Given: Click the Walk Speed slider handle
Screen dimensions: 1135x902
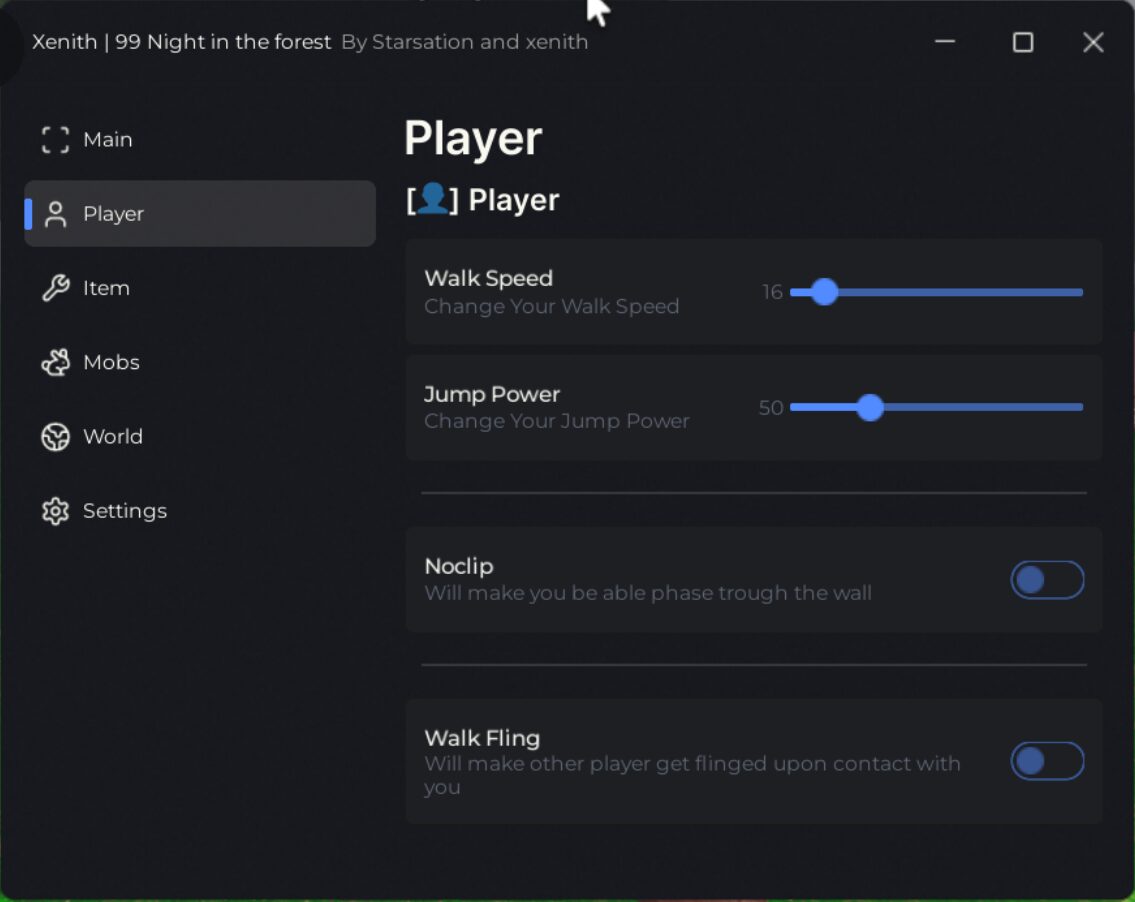Looking at the screenshot, I should pos(824,292).
